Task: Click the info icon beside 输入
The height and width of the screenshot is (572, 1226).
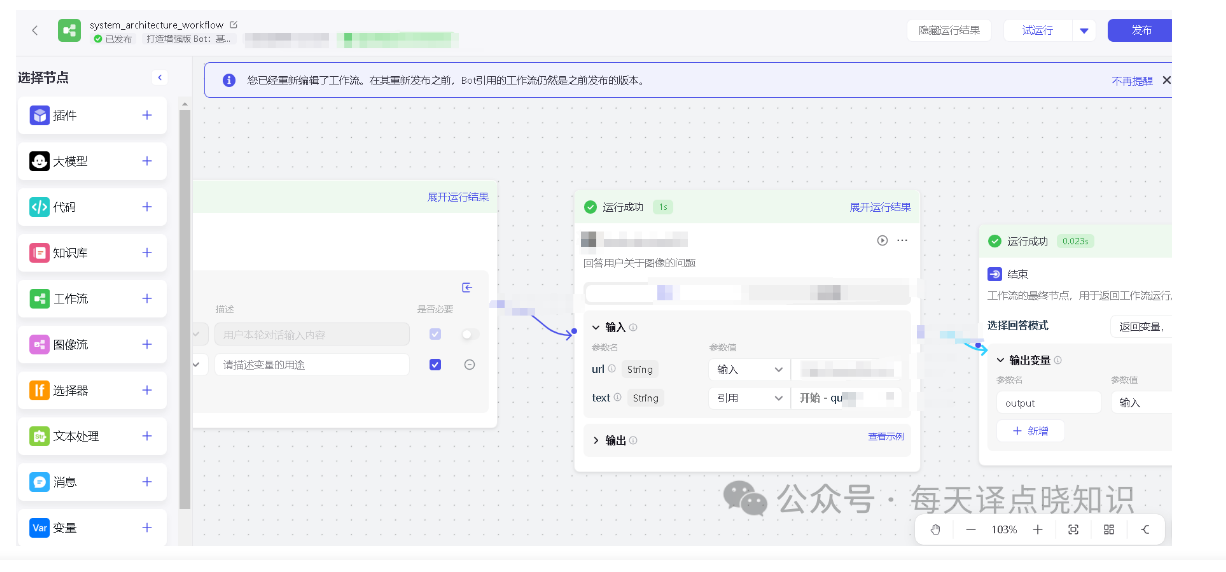Action: pos(633,327)
